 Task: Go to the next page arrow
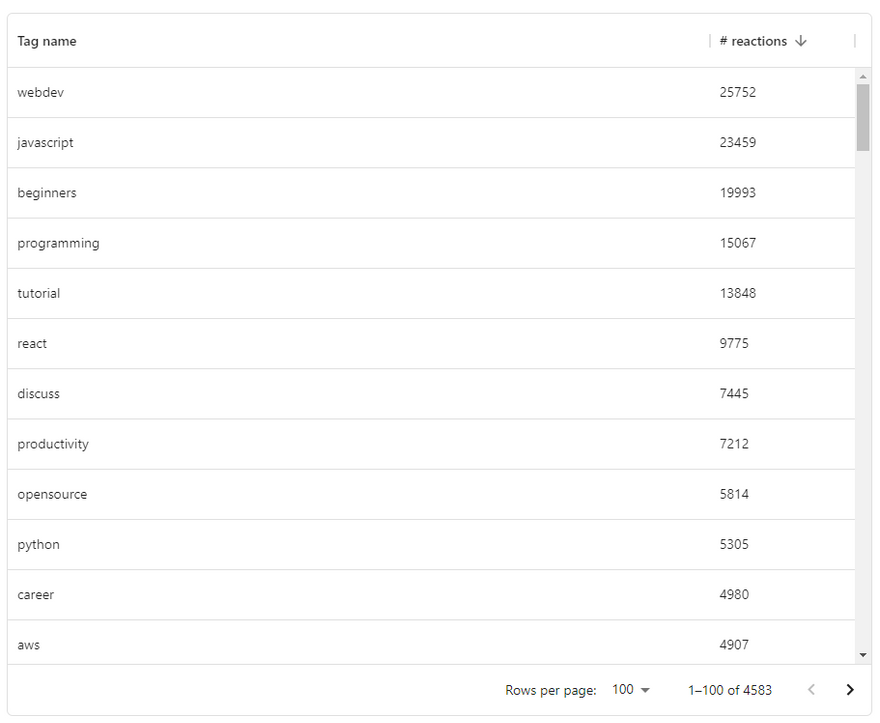pos(850,690)
